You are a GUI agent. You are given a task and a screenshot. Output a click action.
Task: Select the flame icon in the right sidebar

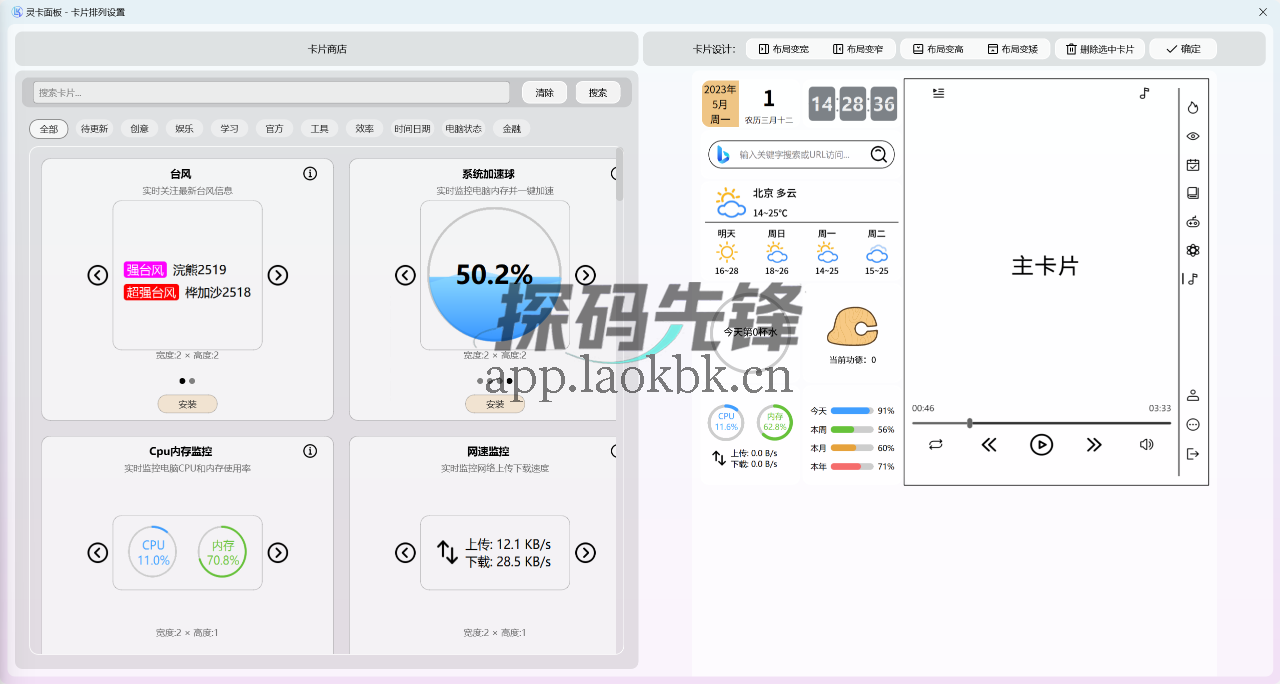coord(1192,106)
